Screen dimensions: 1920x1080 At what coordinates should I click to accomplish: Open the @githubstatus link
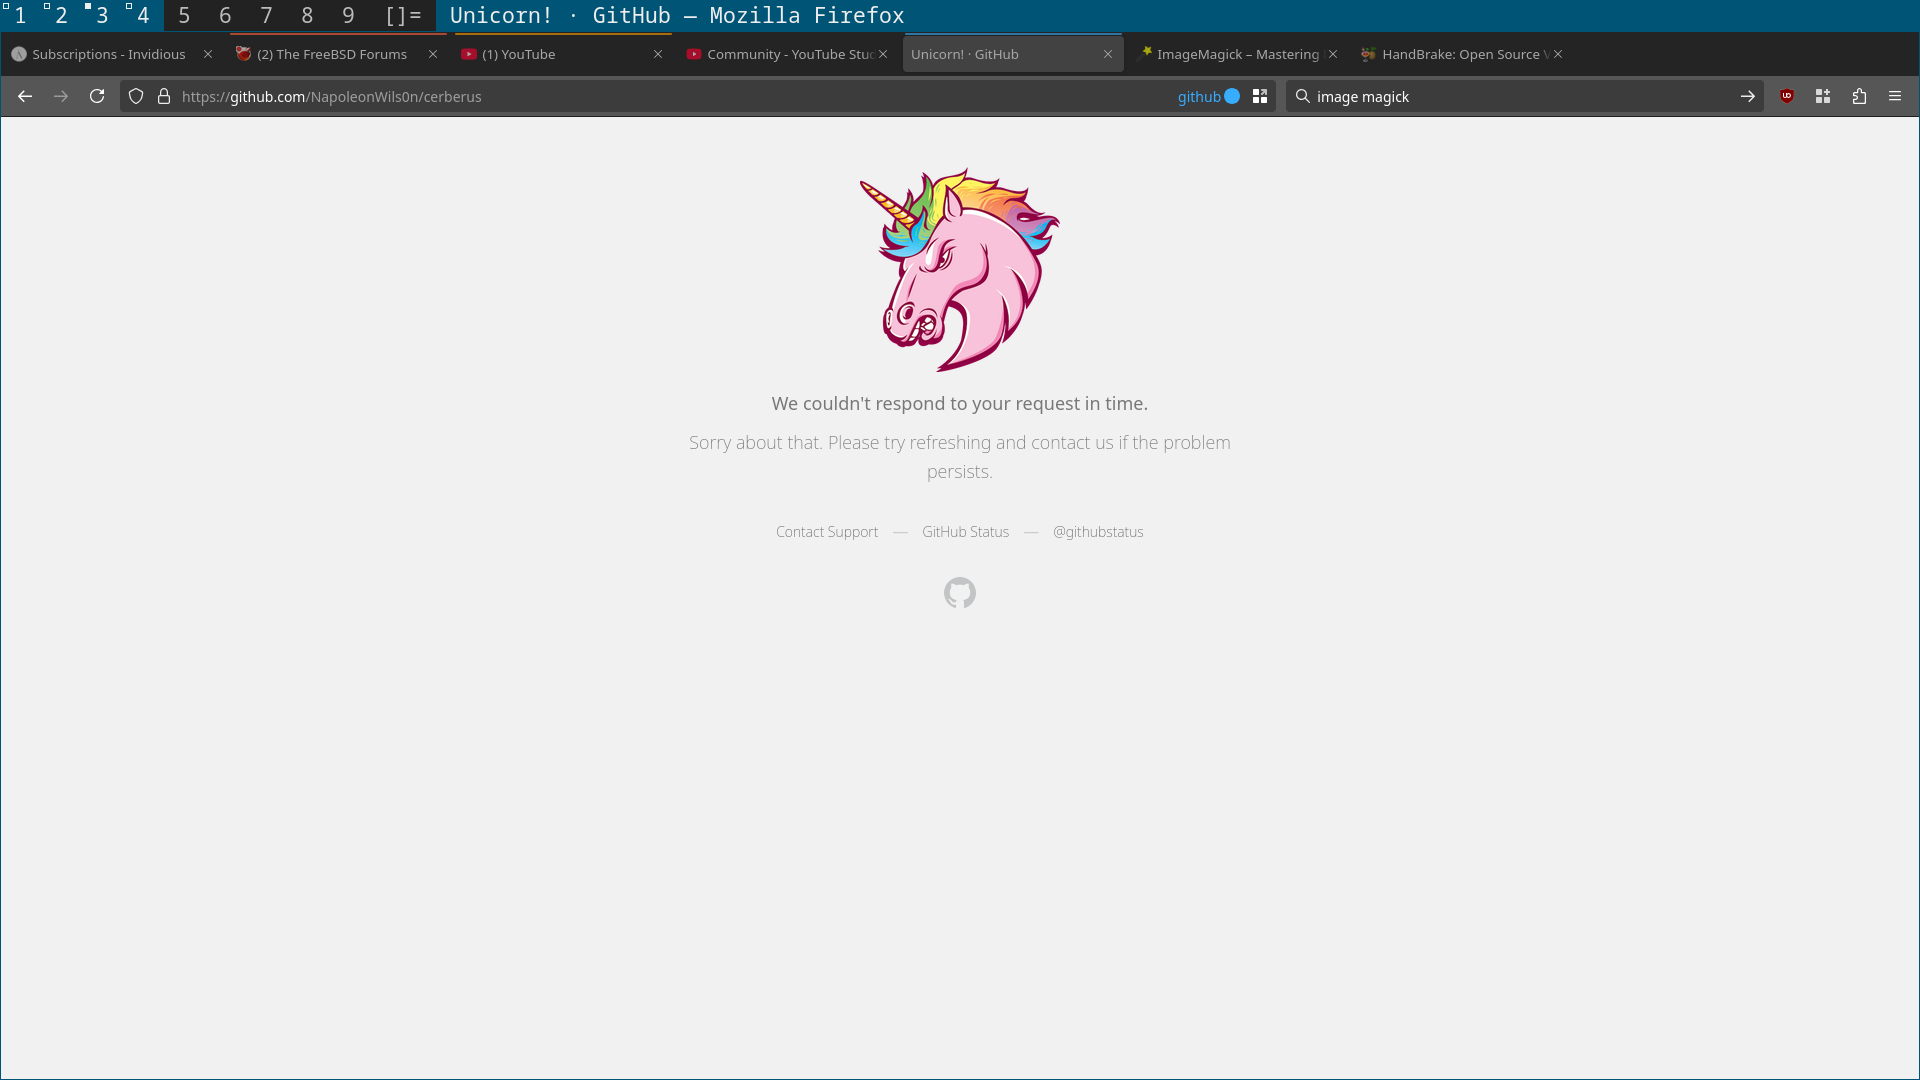[1097, 532]
